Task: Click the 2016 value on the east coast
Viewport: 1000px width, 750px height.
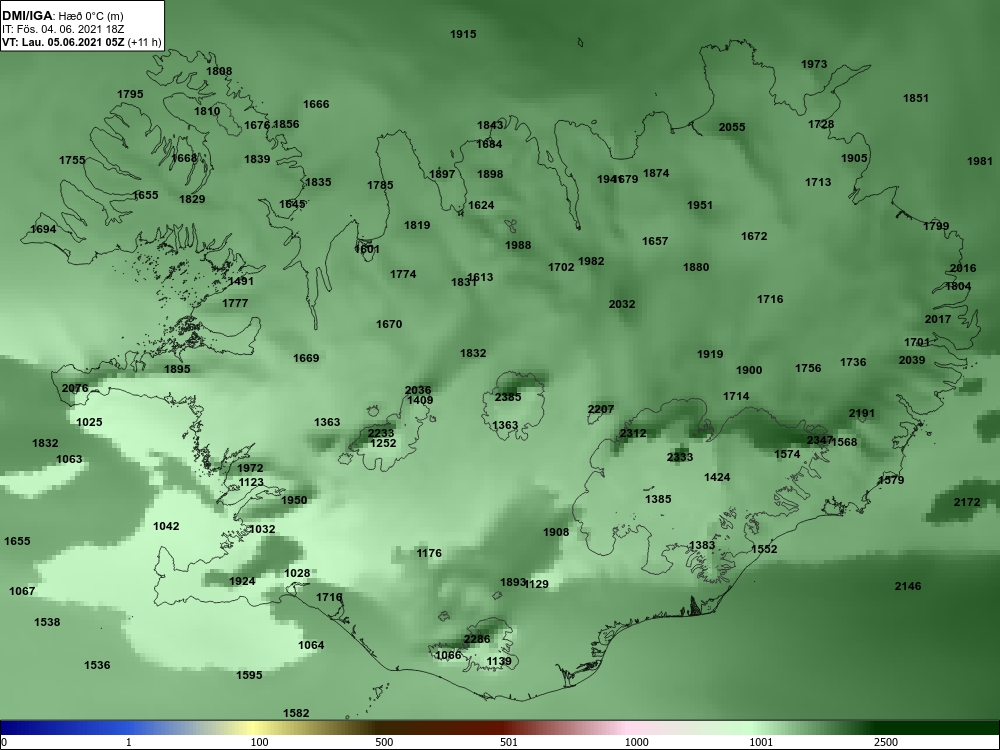Action: click(962, 268)
